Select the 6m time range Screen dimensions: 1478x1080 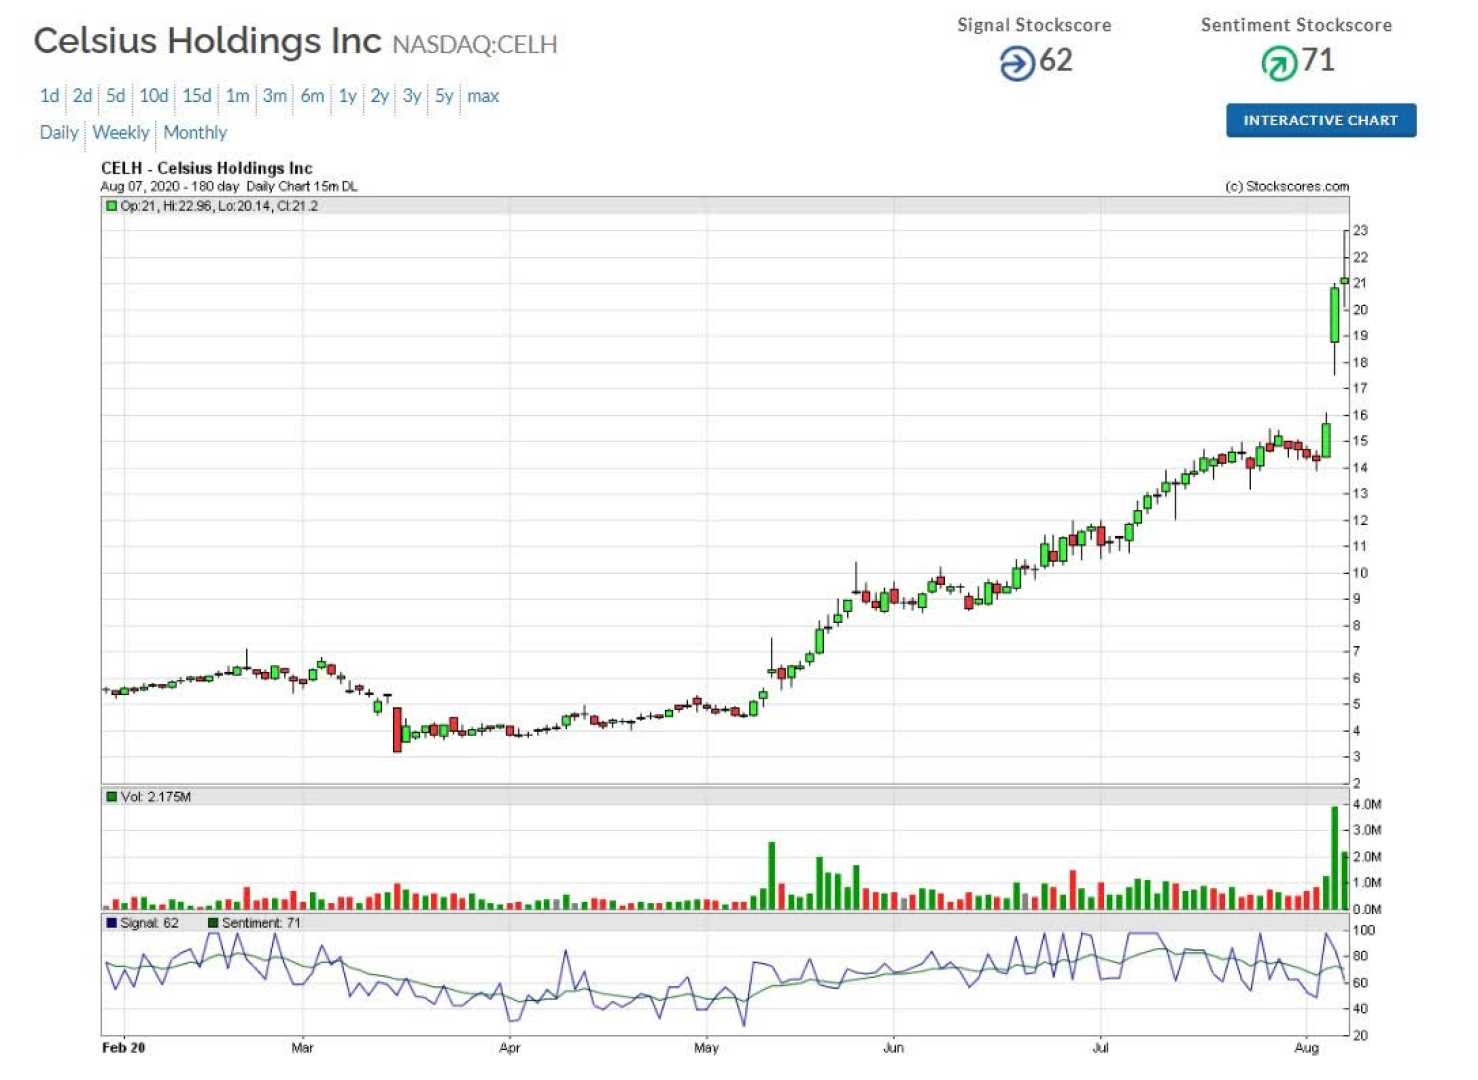click(x=312, y=96)
